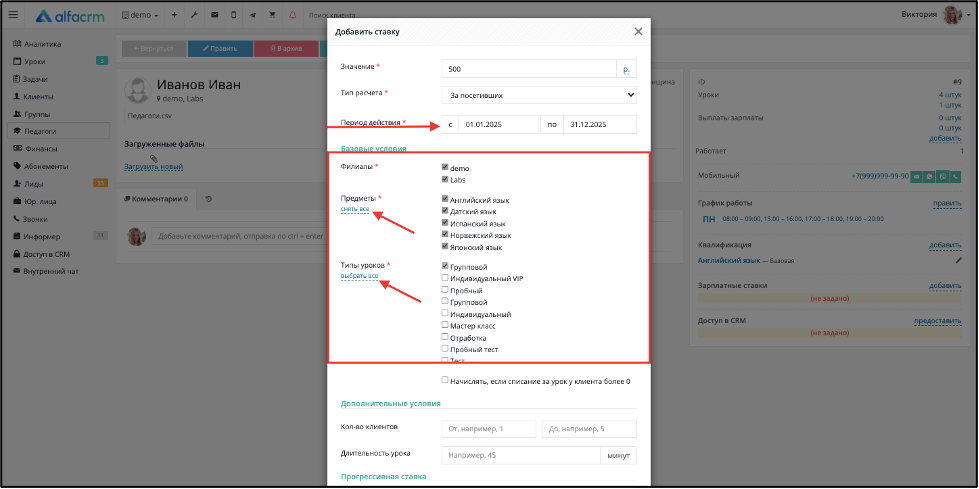Click выбрать все link under Типы уроков

(360, 275)
